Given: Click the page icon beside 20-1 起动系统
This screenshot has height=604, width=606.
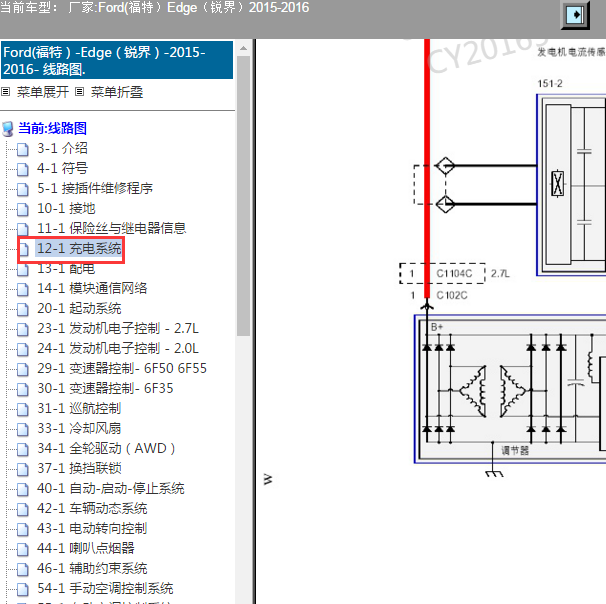Looking at the screenshot, I should [x=23, y=309].
